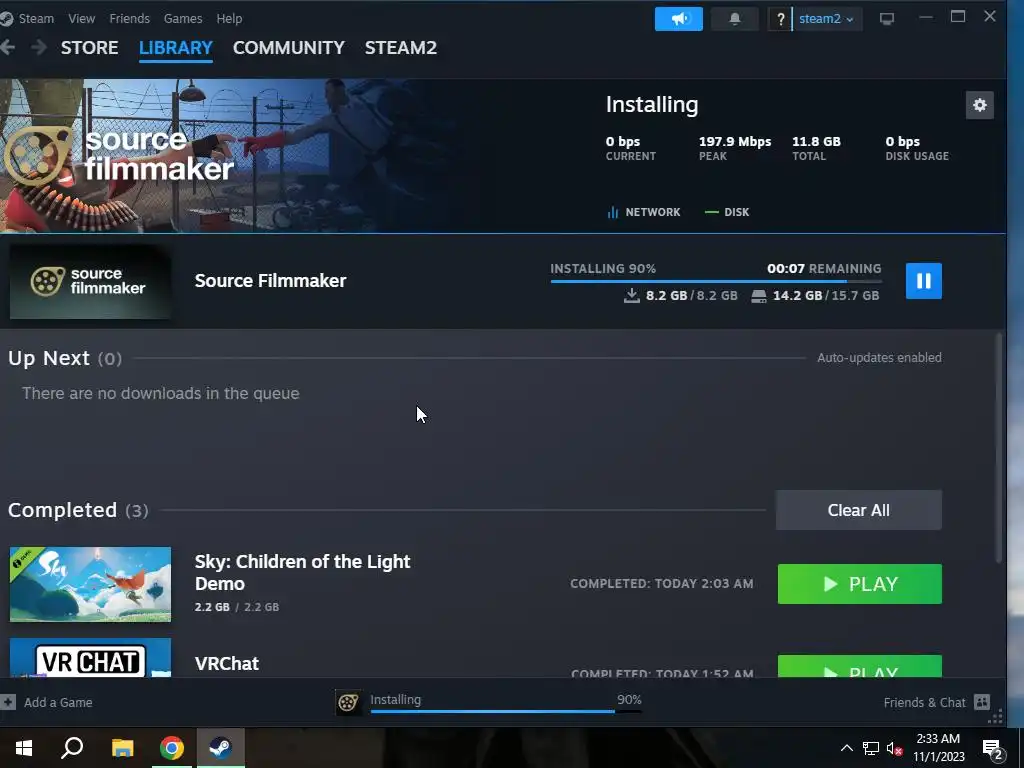This screenshot has height=768, width=1024.
Task: Switch to Big Picture display icon
Action: pyautogui.click(x=886, y=19)
